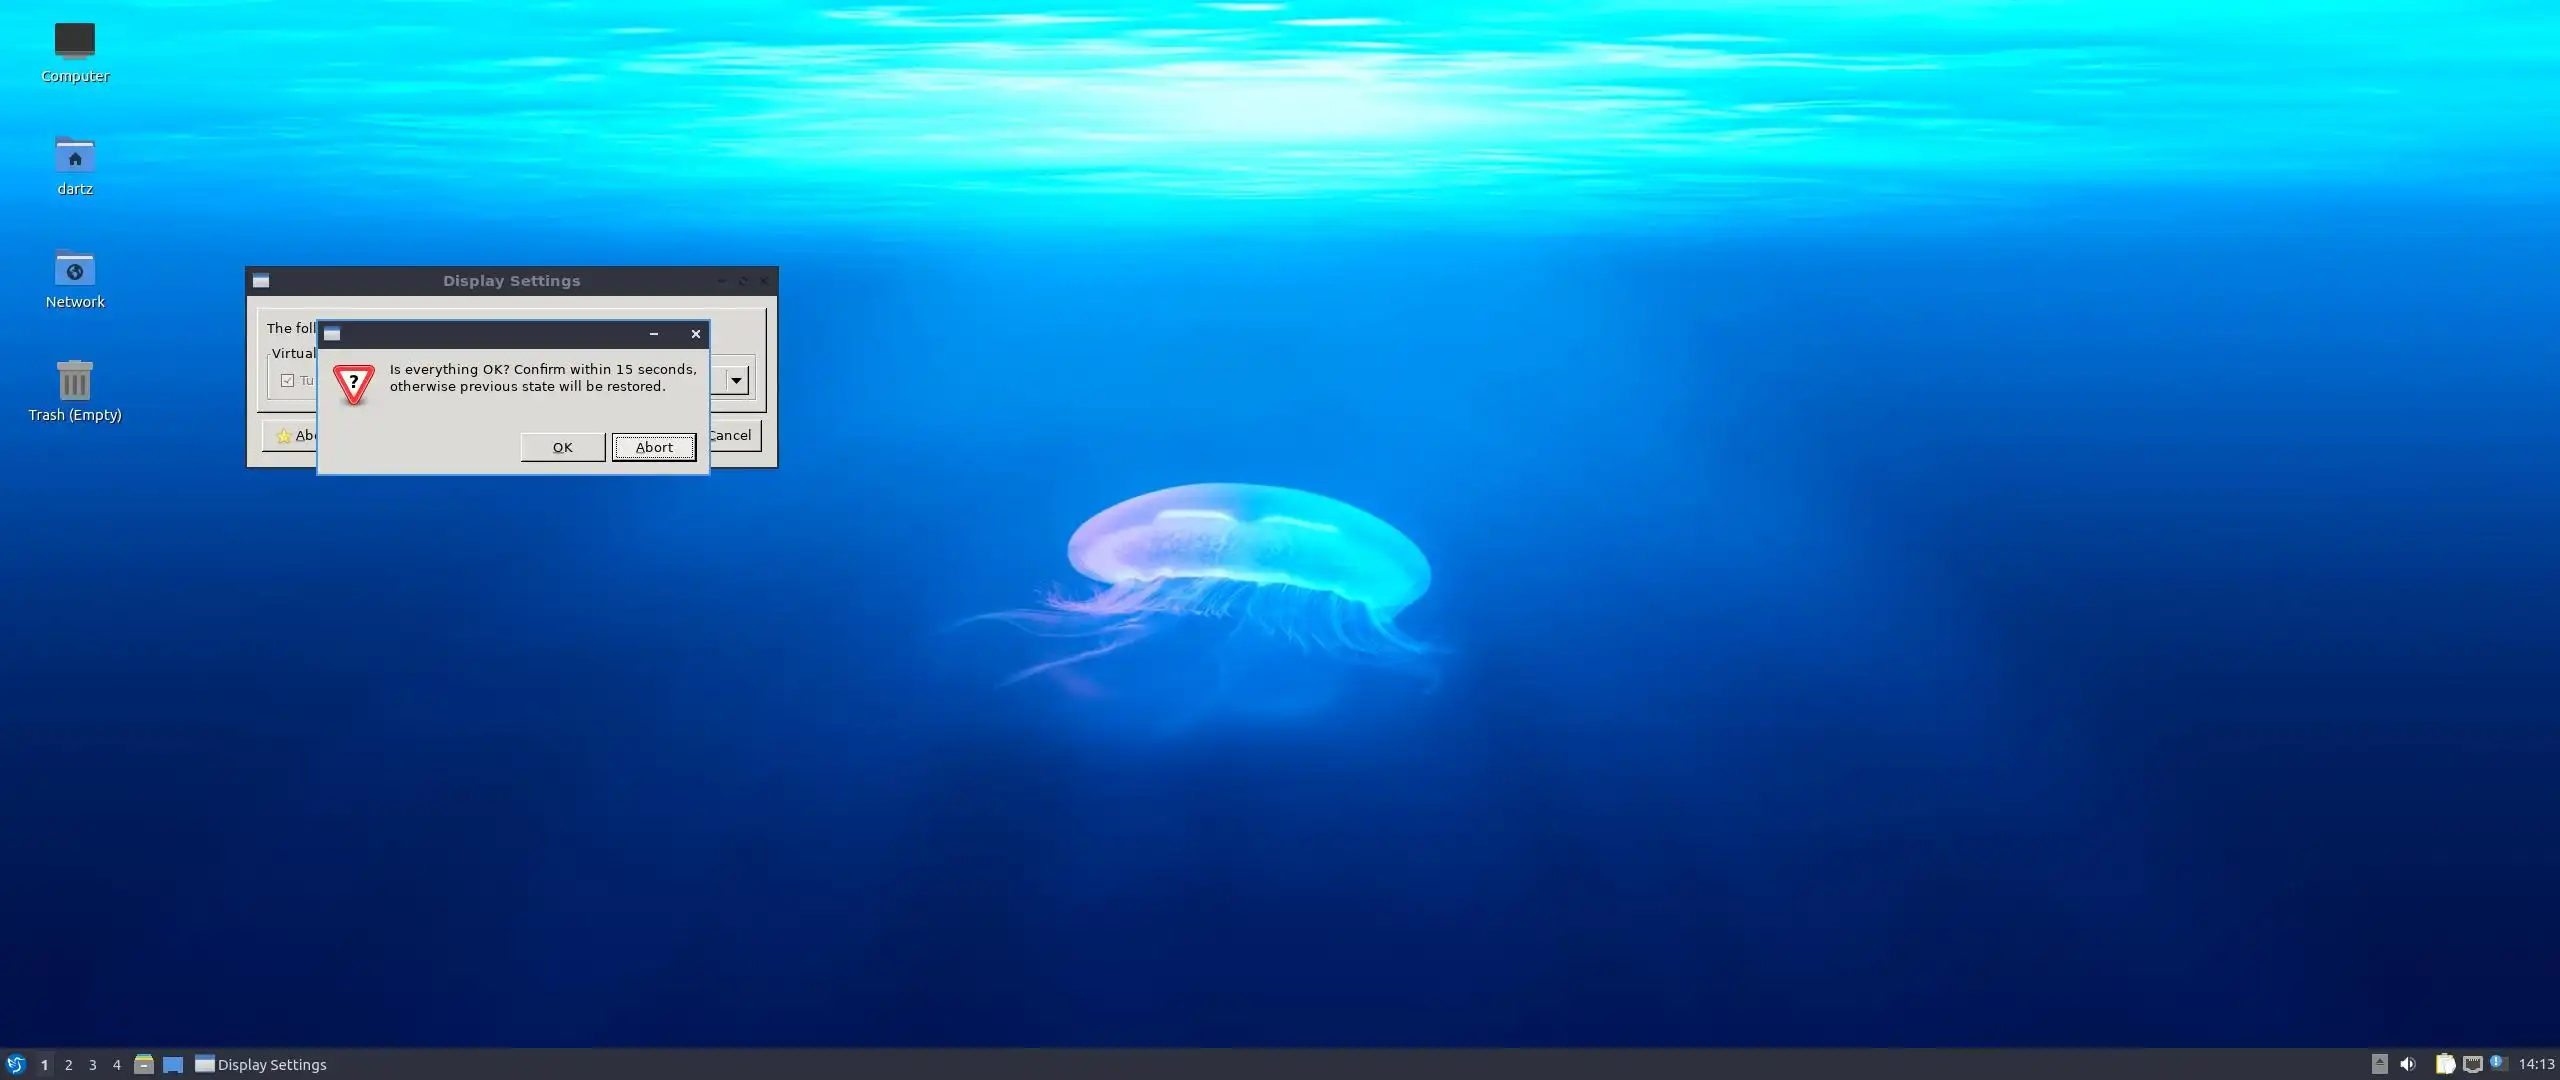Expand the resolution dropdown arrow
Screen dimensions: 2560x1080
736,380
